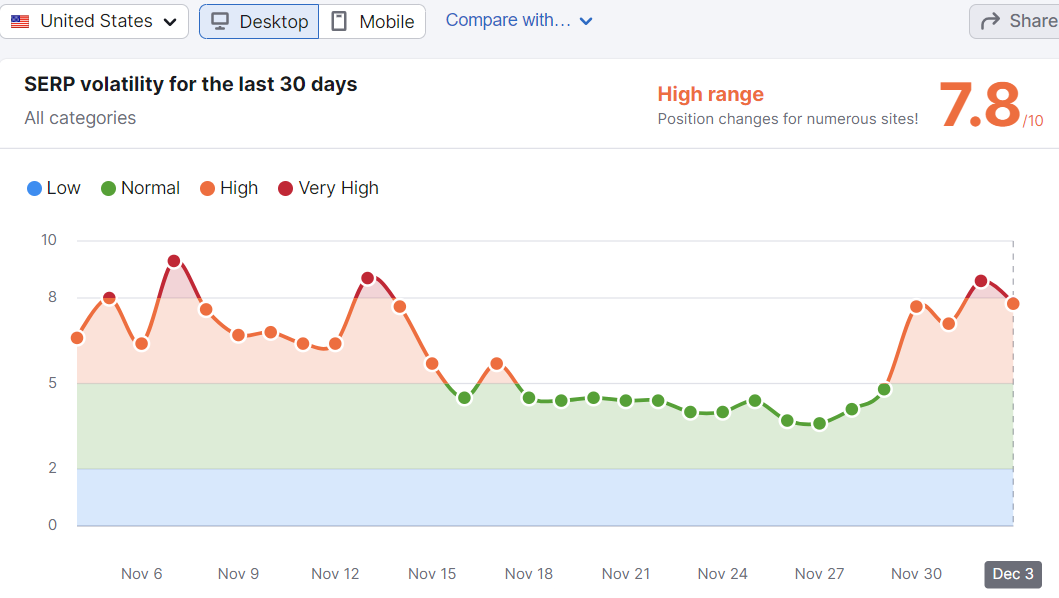Click the last data point on Dec 3
Viewport: 1059px width, 598px height.
tap(1013, 303)
